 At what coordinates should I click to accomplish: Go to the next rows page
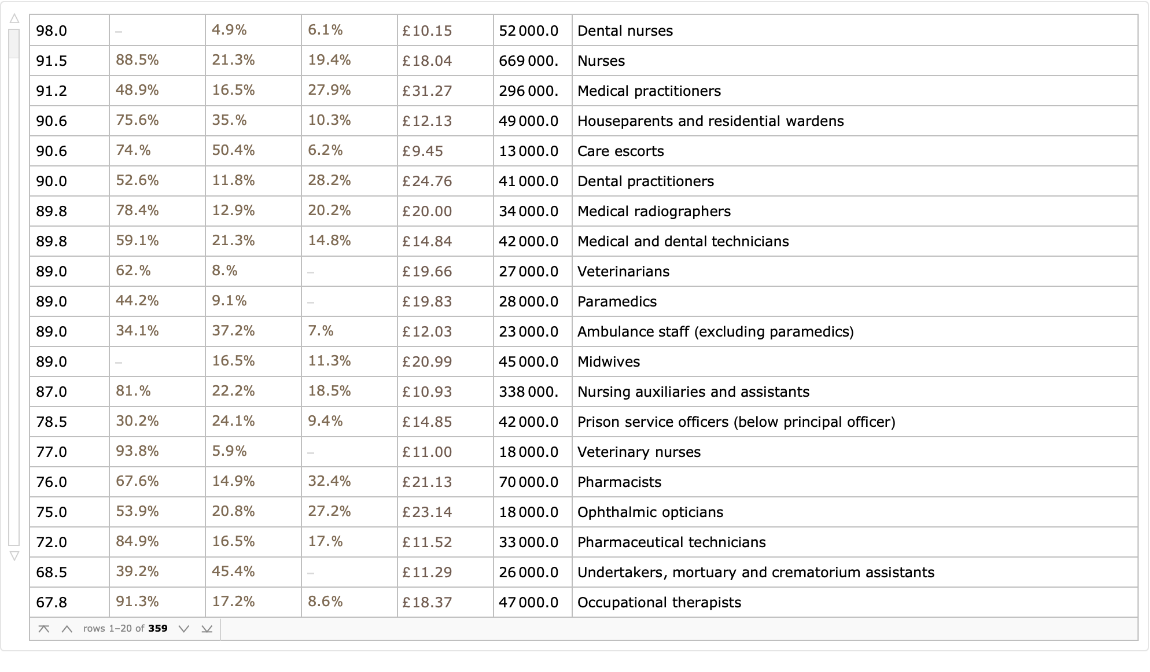[x=184, y=629]
